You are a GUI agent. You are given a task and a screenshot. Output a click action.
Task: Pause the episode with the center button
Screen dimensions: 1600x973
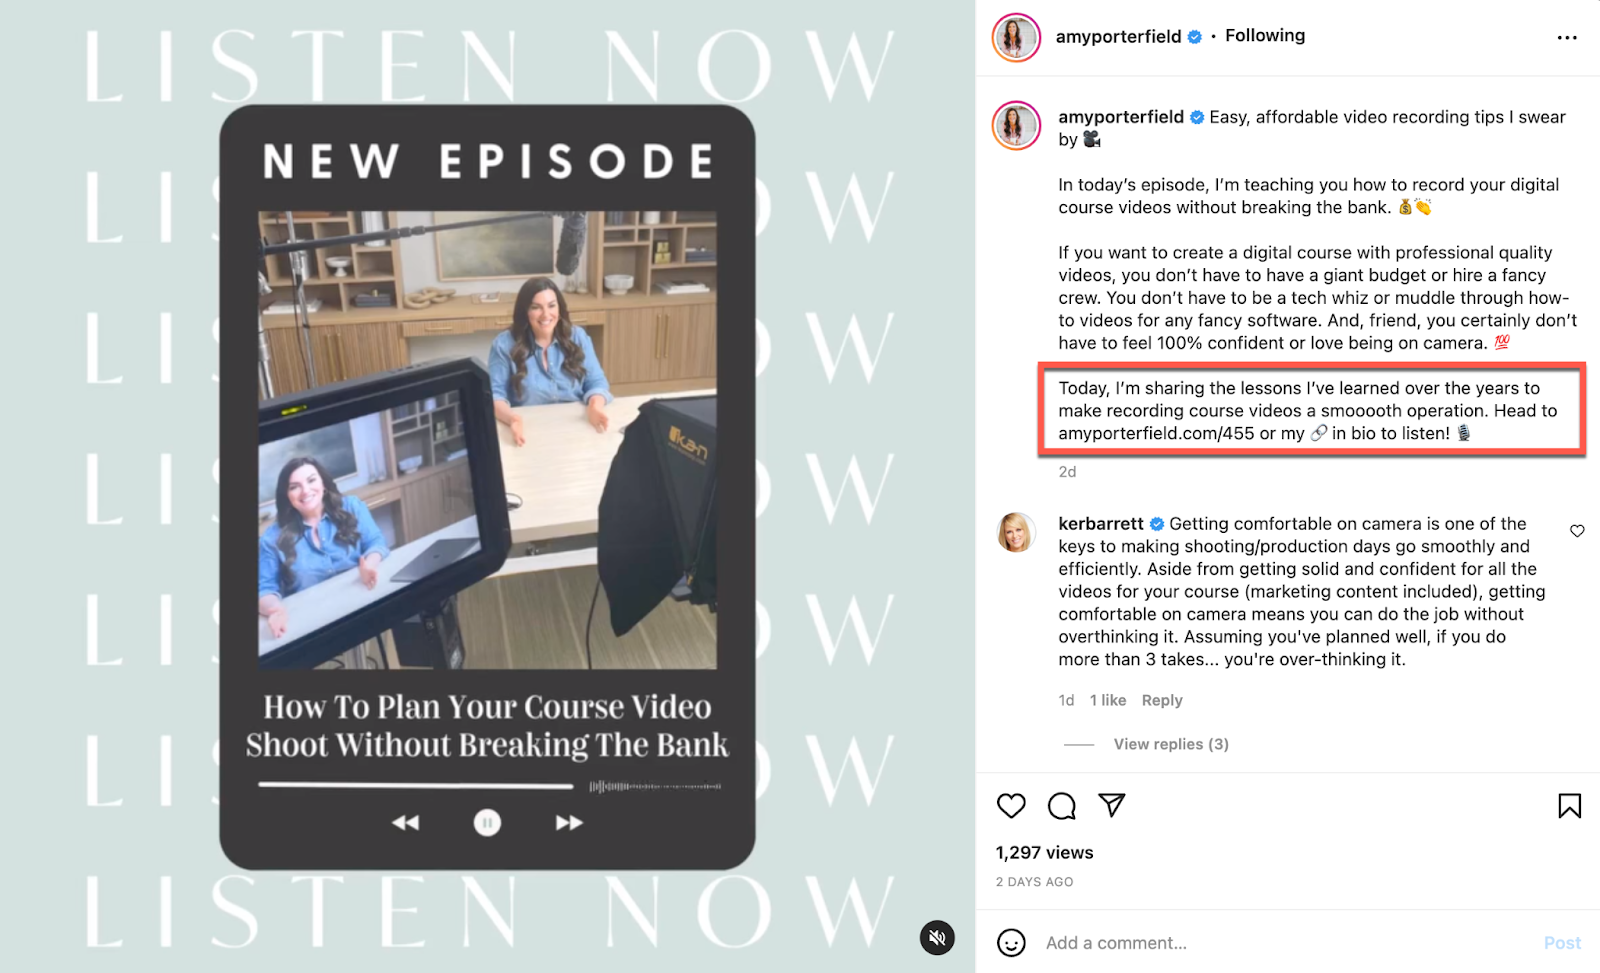pyautogui.click(x=487, y=823)
